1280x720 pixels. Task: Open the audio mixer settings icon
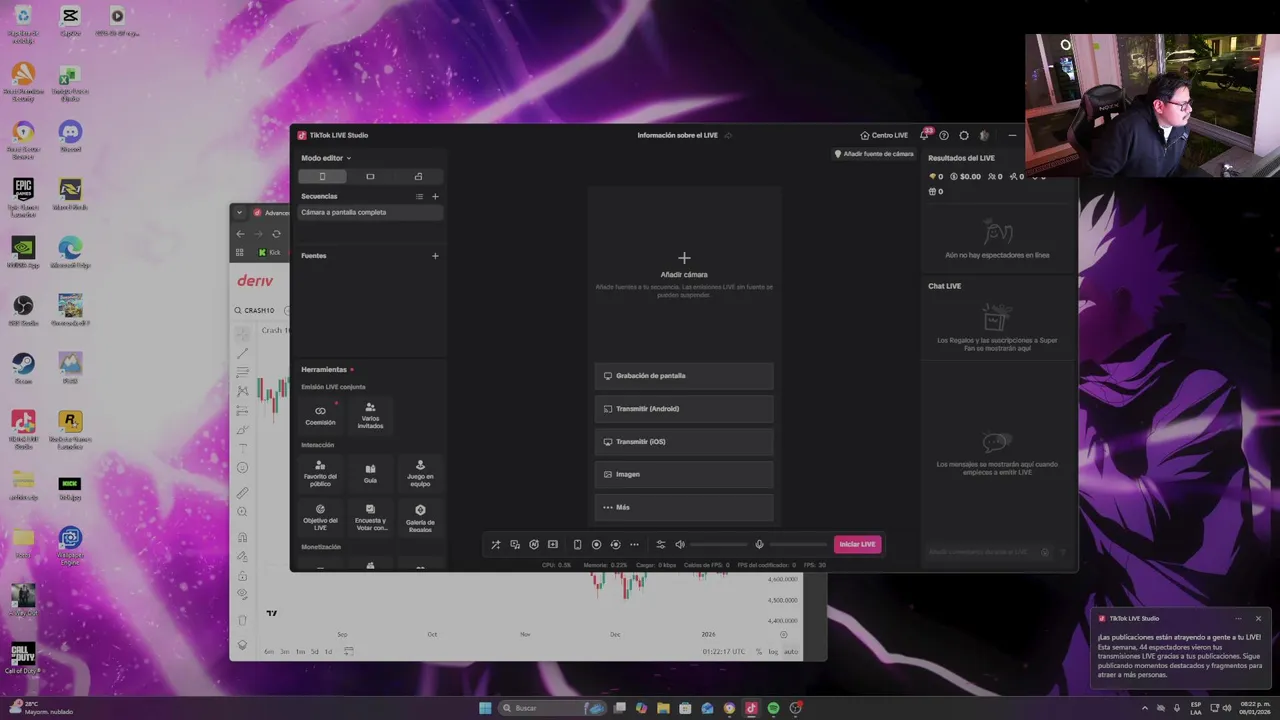(x=660, y=545)
